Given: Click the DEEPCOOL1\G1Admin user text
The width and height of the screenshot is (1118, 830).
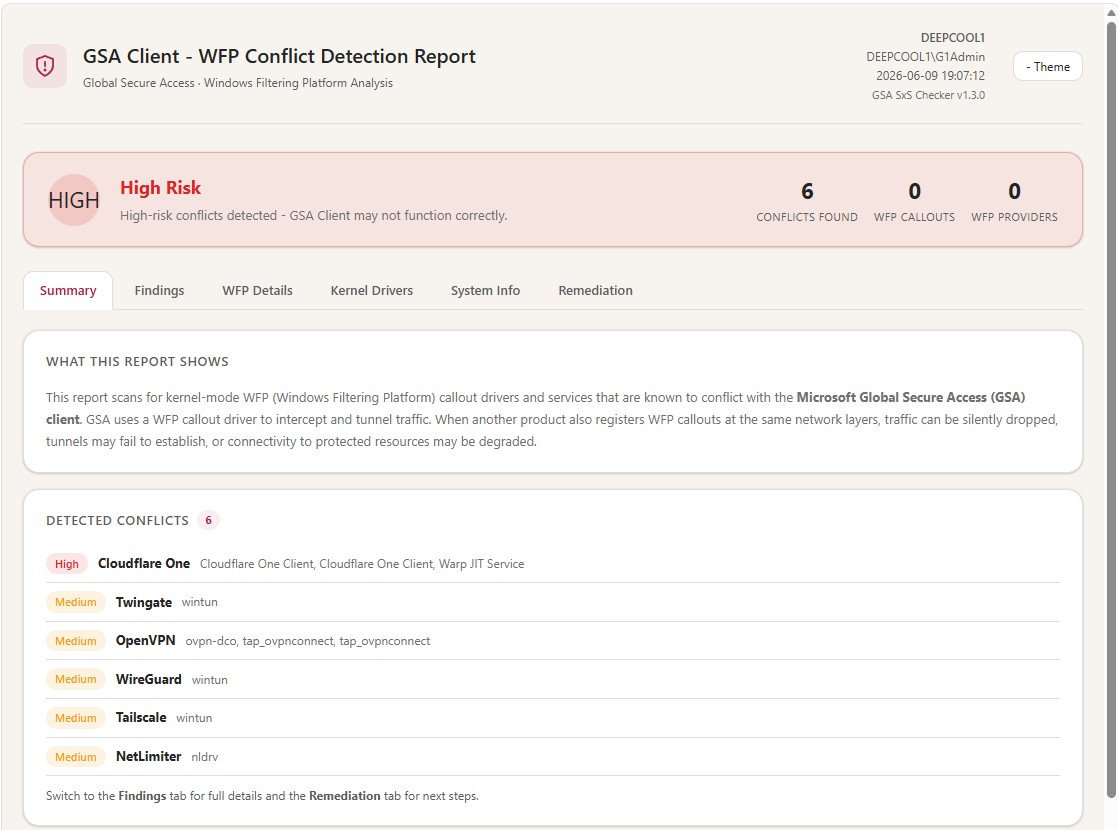Looking at the screenshot, I should (x=925, y=57).
